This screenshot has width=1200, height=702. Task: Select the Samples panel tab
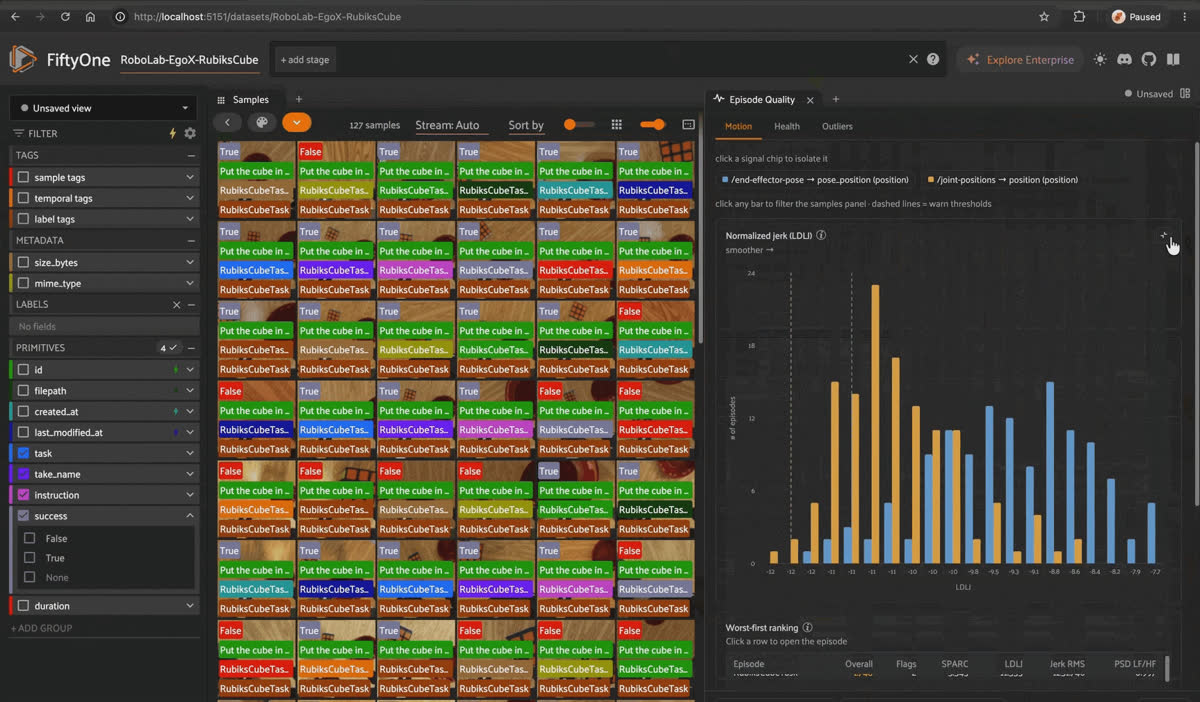(244, 99)
